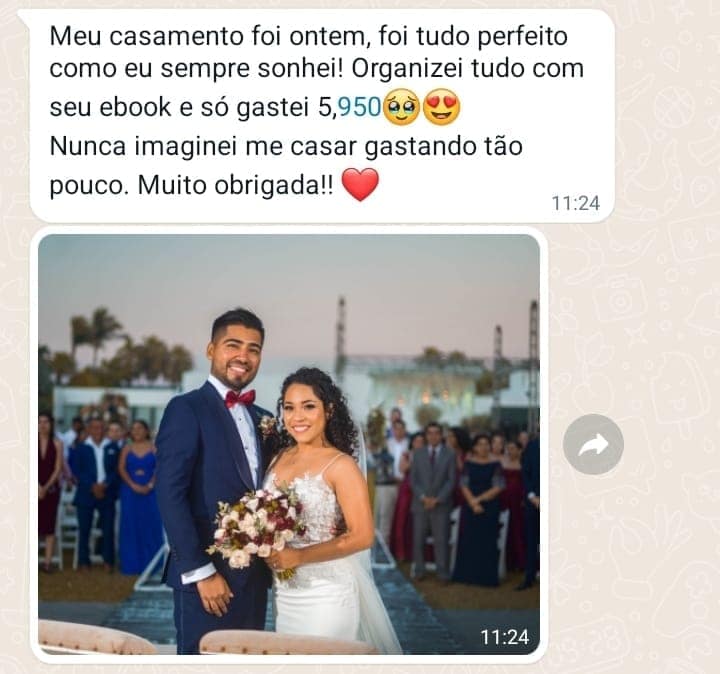Tap the groom's red bow tie in photo

(240, 399)
